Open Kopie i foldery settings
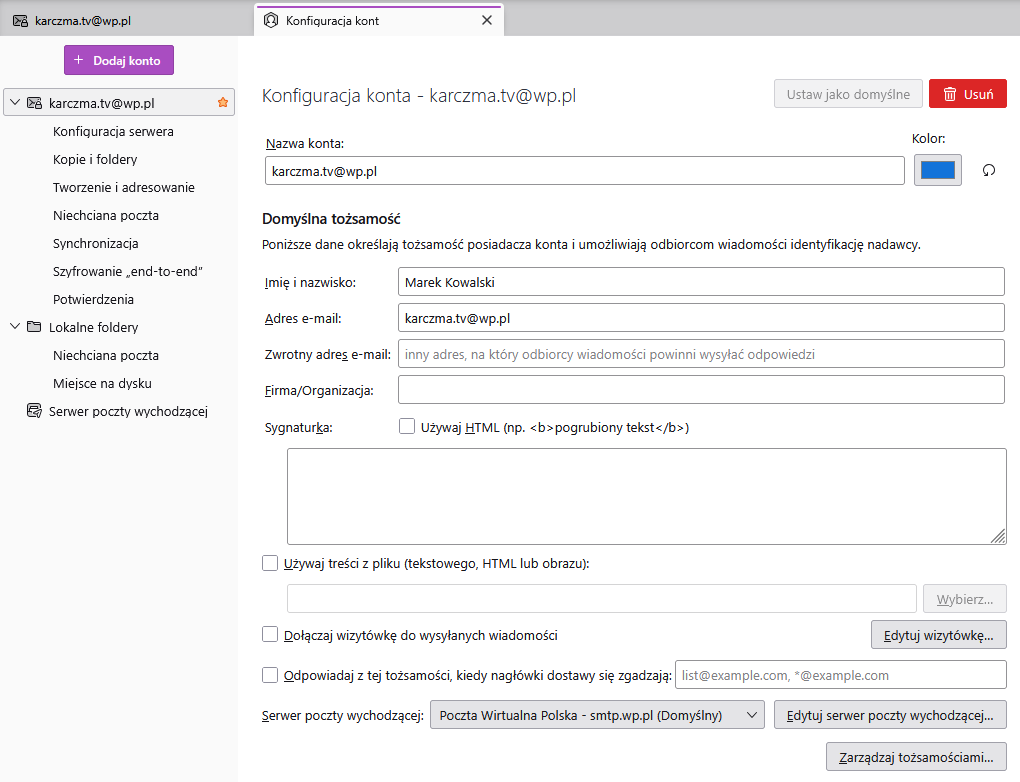 point(95,159)
